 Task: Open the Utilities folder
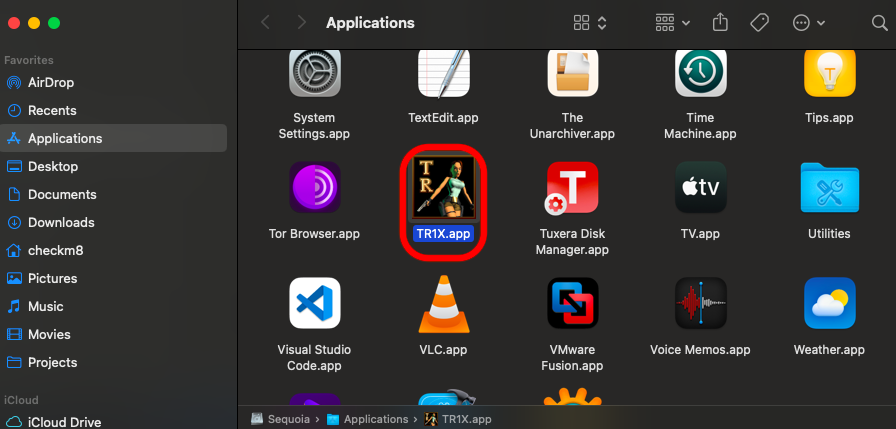829,187
